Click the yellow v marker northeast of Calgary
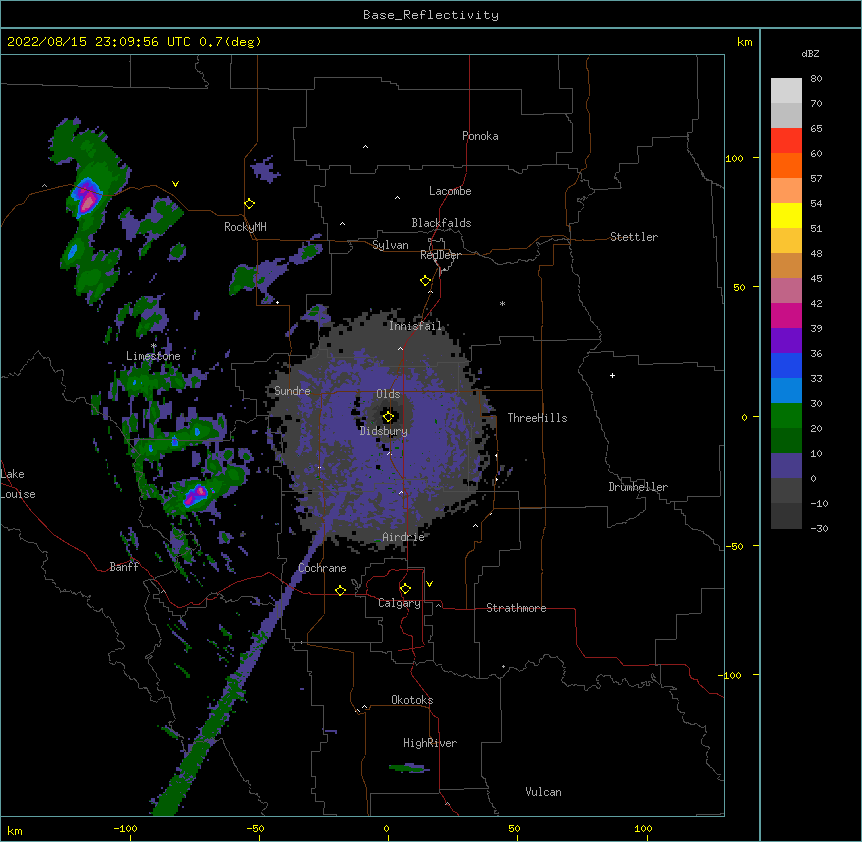 429,584
